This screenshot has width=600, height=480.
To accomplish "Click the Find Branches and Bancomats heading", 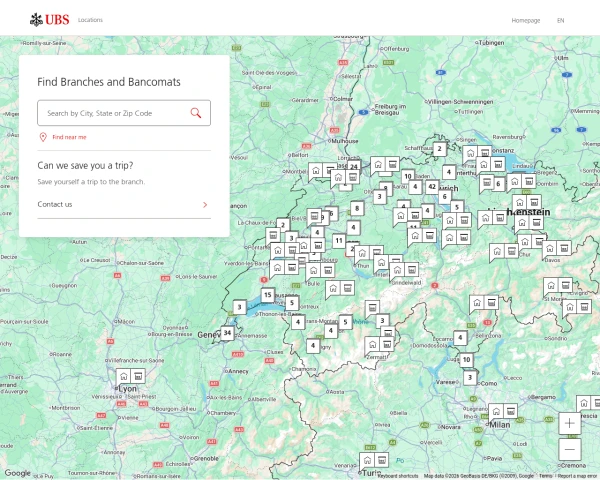I will coord(109,82).
